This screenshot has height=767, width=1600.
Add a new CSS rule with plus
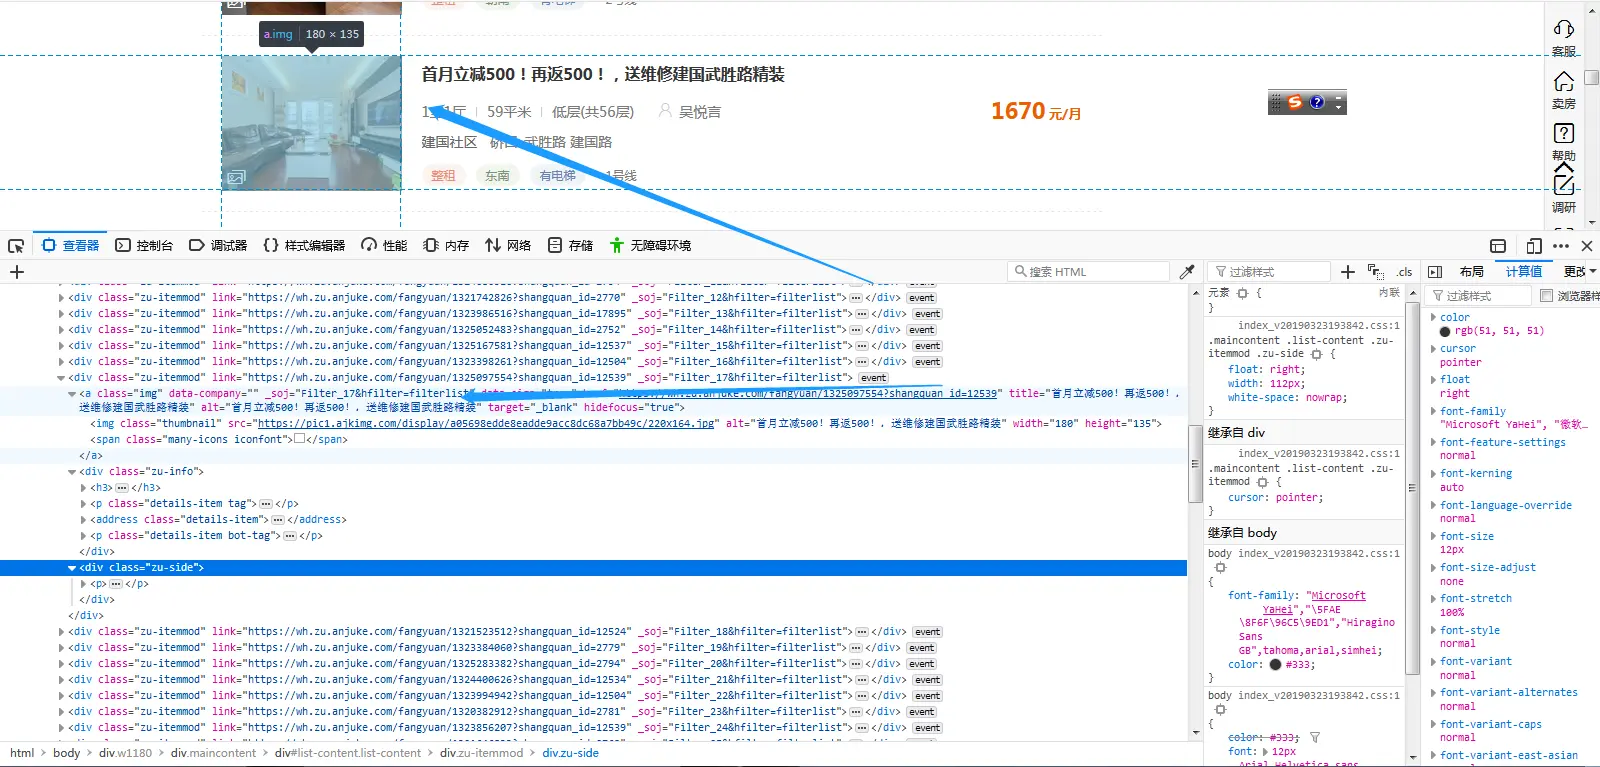click(x=1348, y=272)
